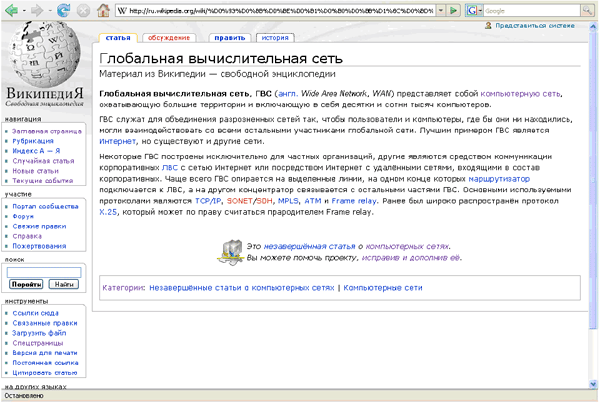Screen dimensions: 600x403
Task: Open the red SDH link
Action: click(x=264, y=201)
